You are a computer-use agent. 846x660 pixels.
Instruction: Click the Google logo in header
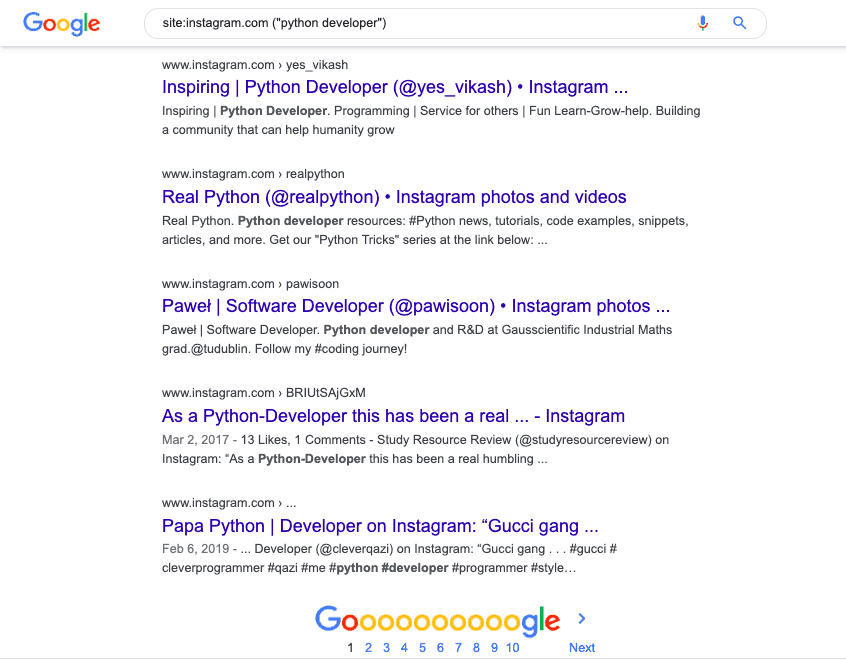pyautogui.click(x=61, y=23)
